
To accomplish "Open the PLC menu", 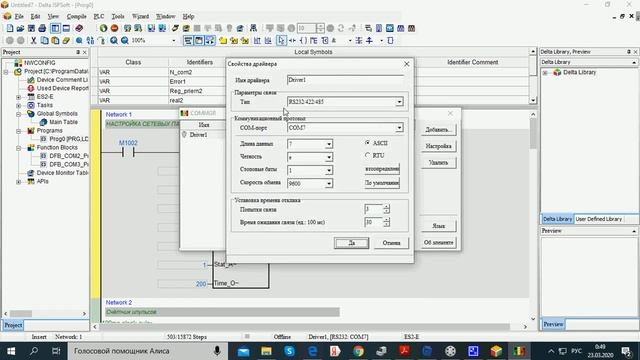I will click(x=99, y=16).
